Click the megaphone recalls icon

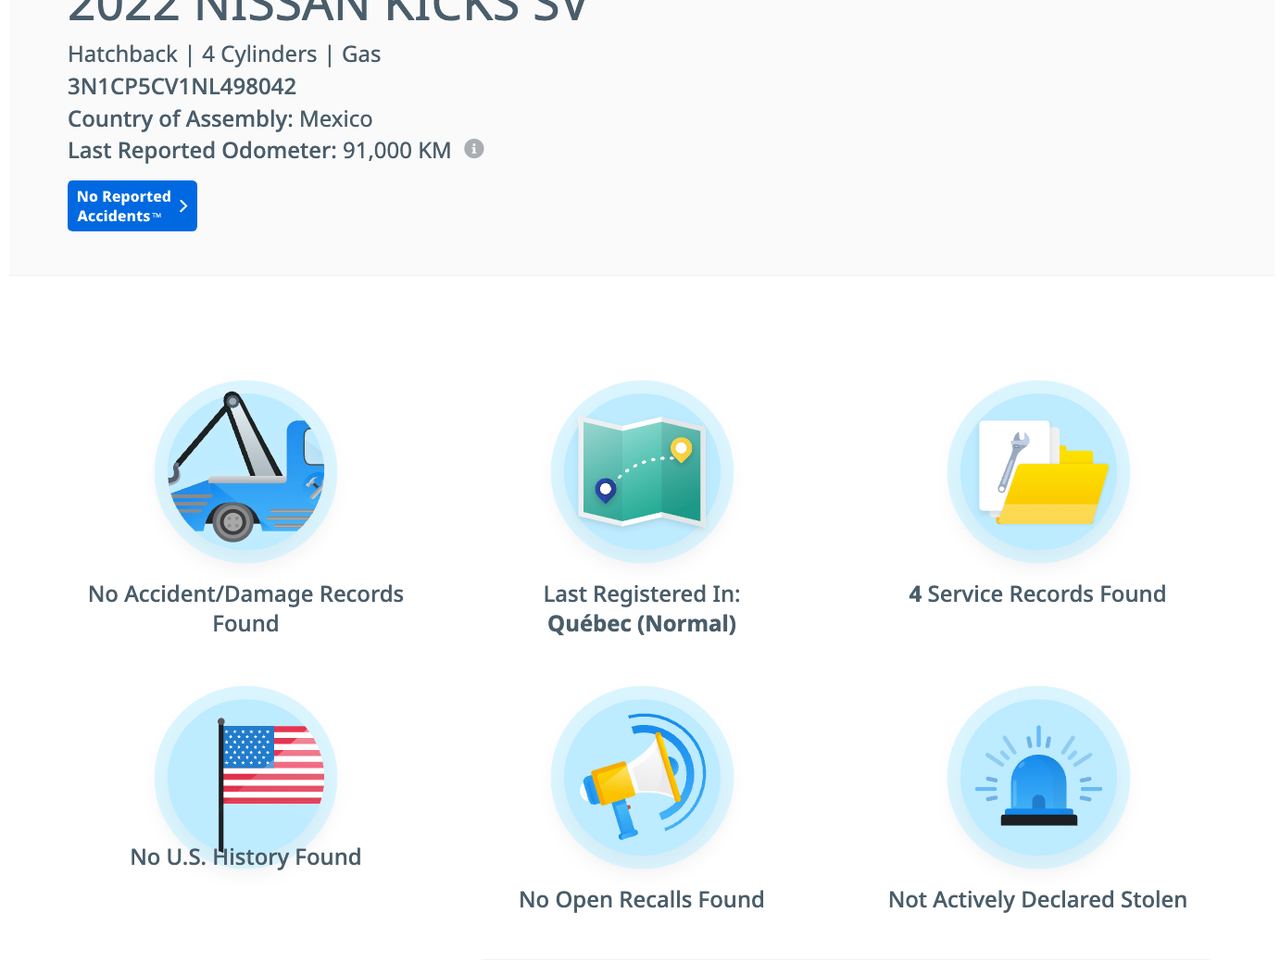642,777
